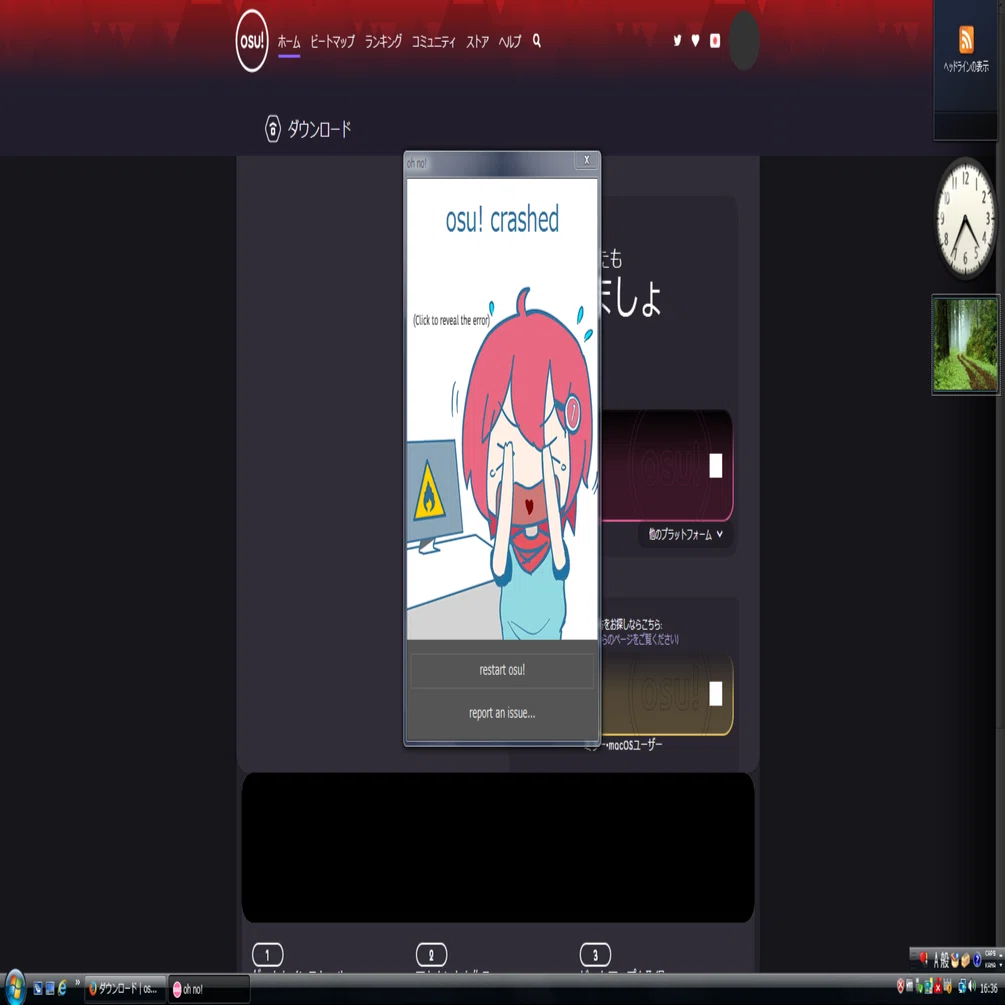Close the oh no! crash dialog
The image size is (1005, 1005).
[586, 160]
